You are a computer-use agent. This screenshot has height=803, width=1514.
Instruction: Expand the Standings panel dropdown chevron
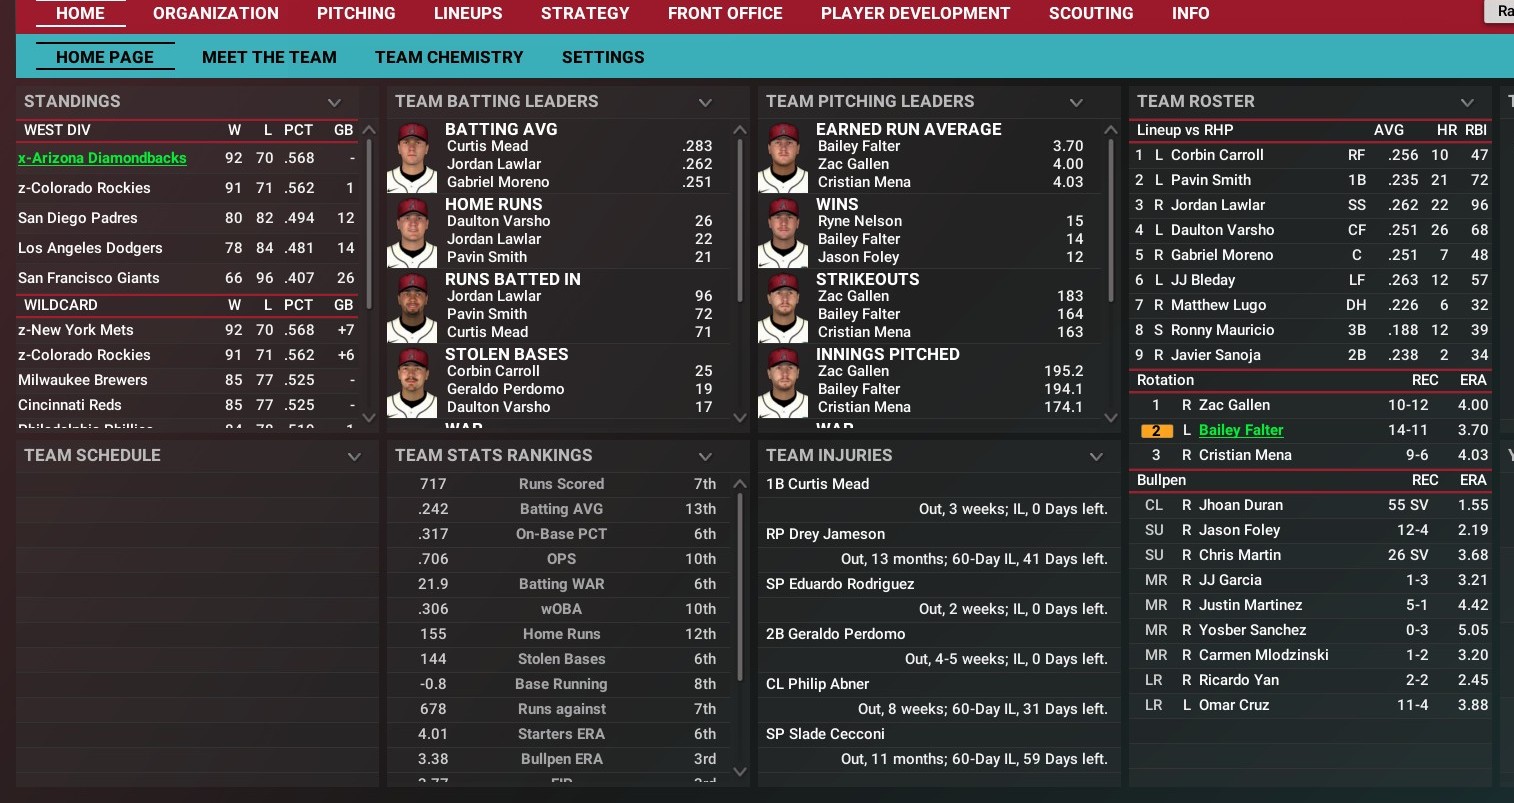click(334, 102)
